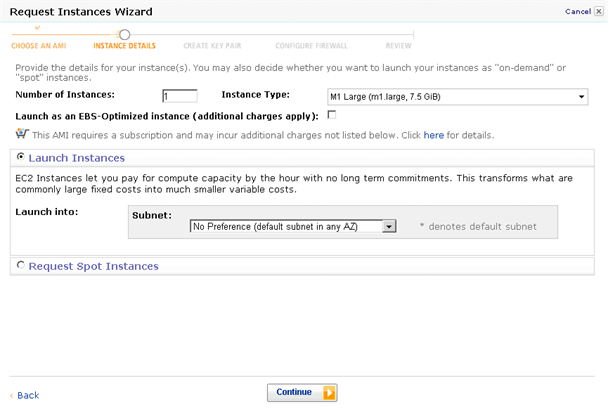
Task: Click the '* denotes default subnet' note
Action: 478,226
